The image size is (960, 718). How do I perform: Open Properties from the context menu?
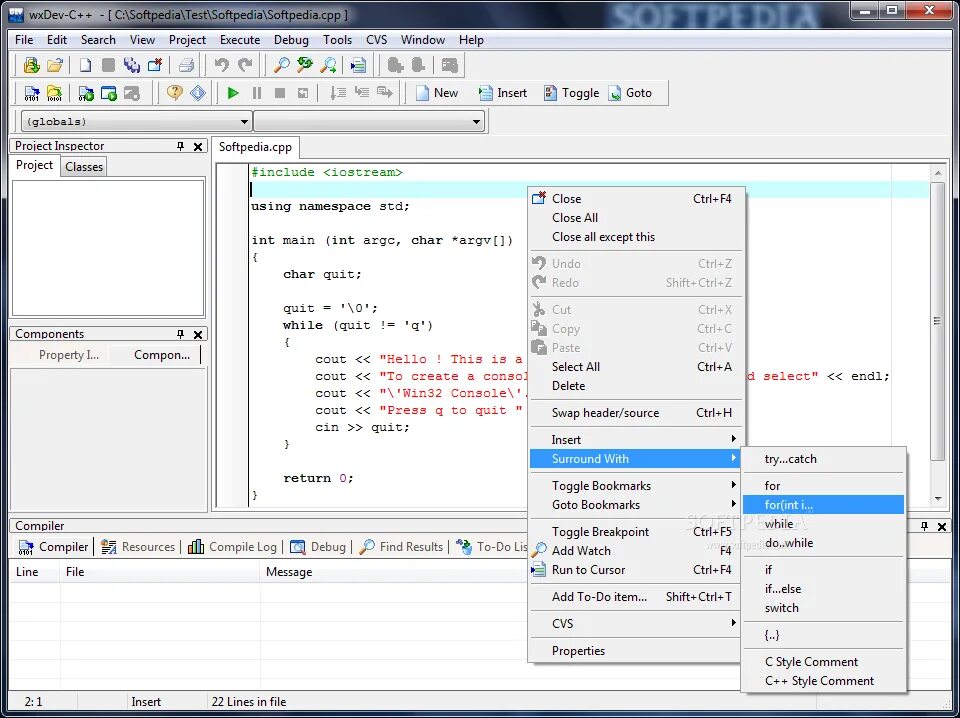coord(636,651)
